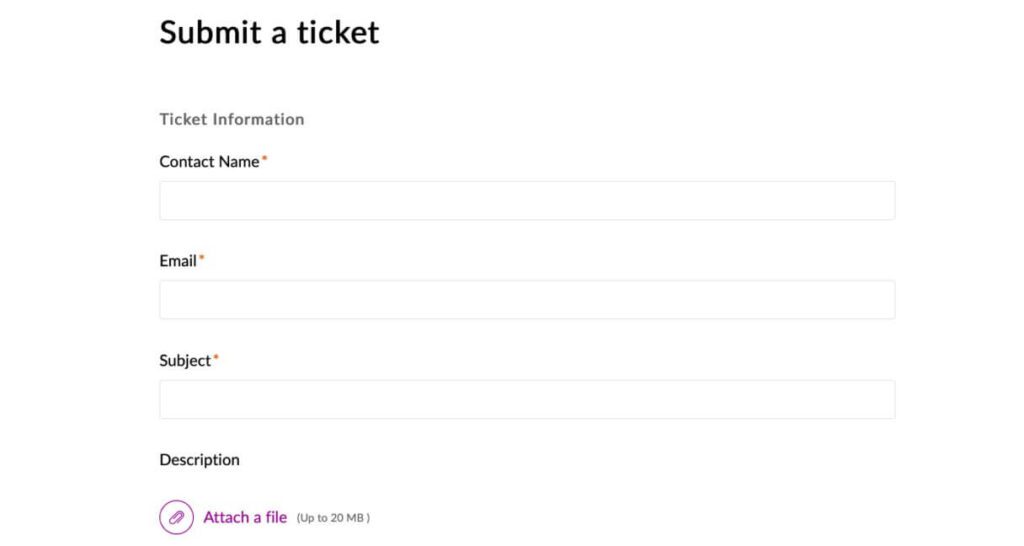Screen dimensions: 1024x546
Task: Click the required asterisk beside Contact Name
Action: click(x=265, y=158)
